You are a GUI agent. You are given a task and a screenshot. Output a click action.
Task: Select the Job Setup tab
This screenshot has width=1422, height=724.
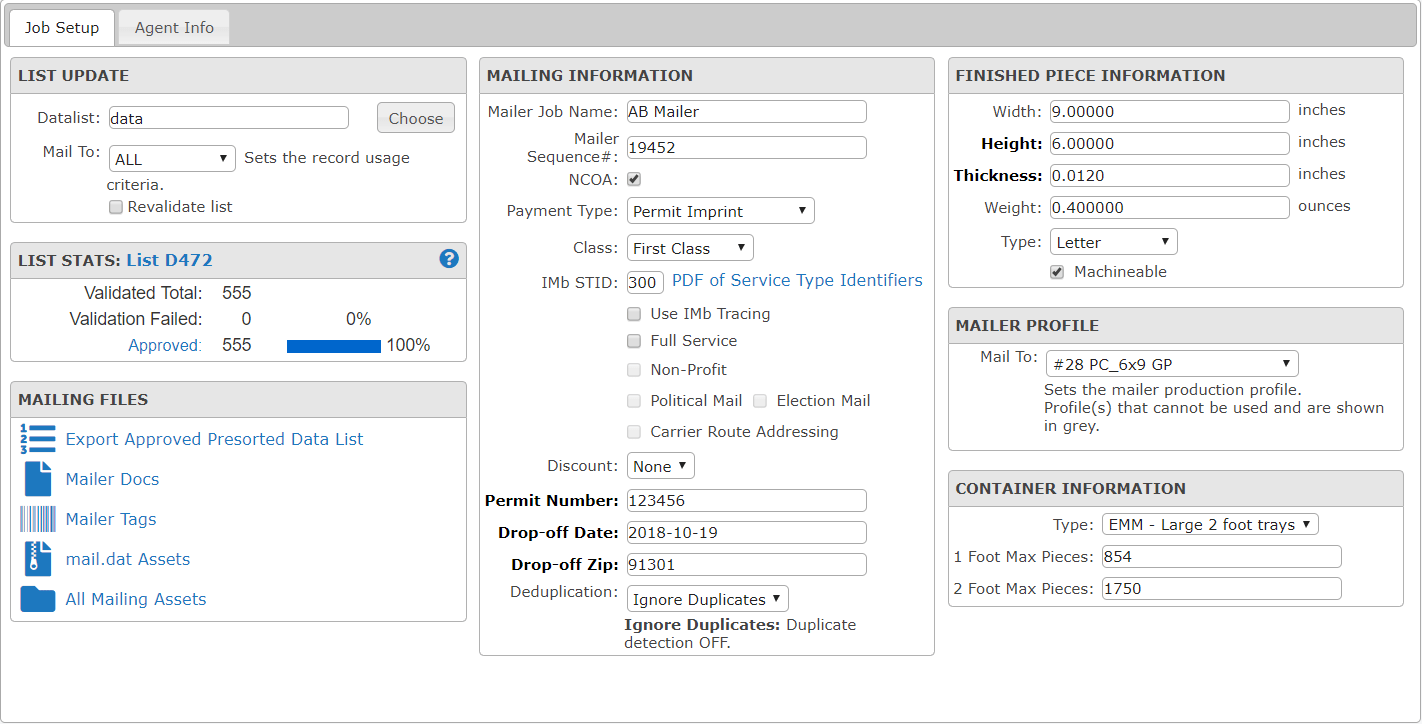pyautogui.click(x=62, y=28)
